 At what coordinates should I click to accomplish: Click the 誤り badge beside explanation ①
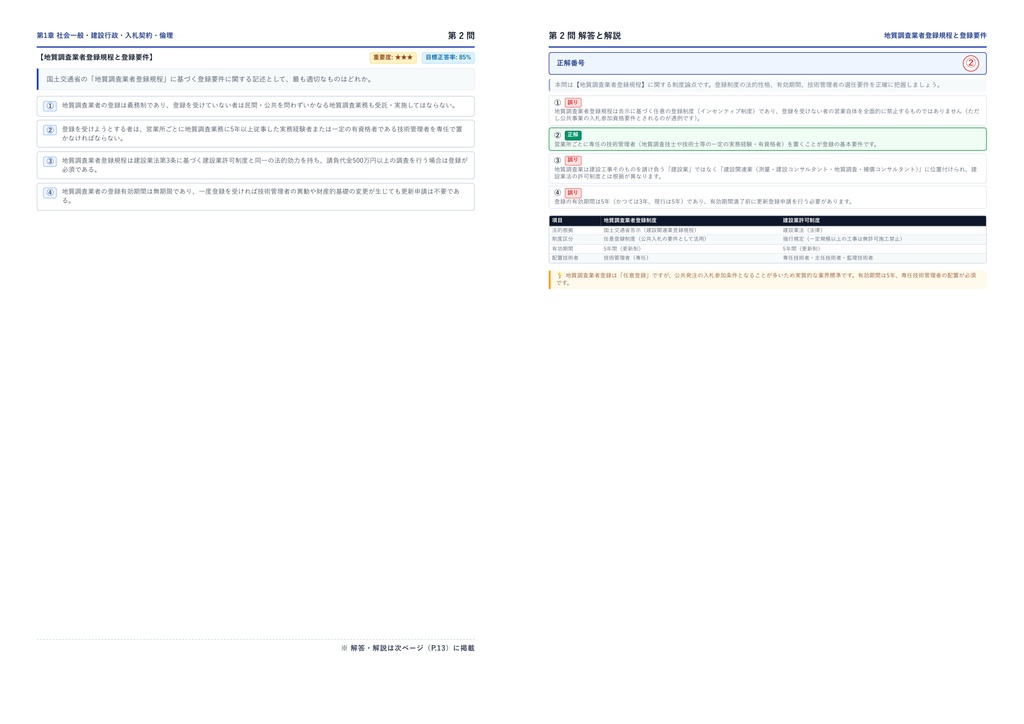[x=573, y=102]
